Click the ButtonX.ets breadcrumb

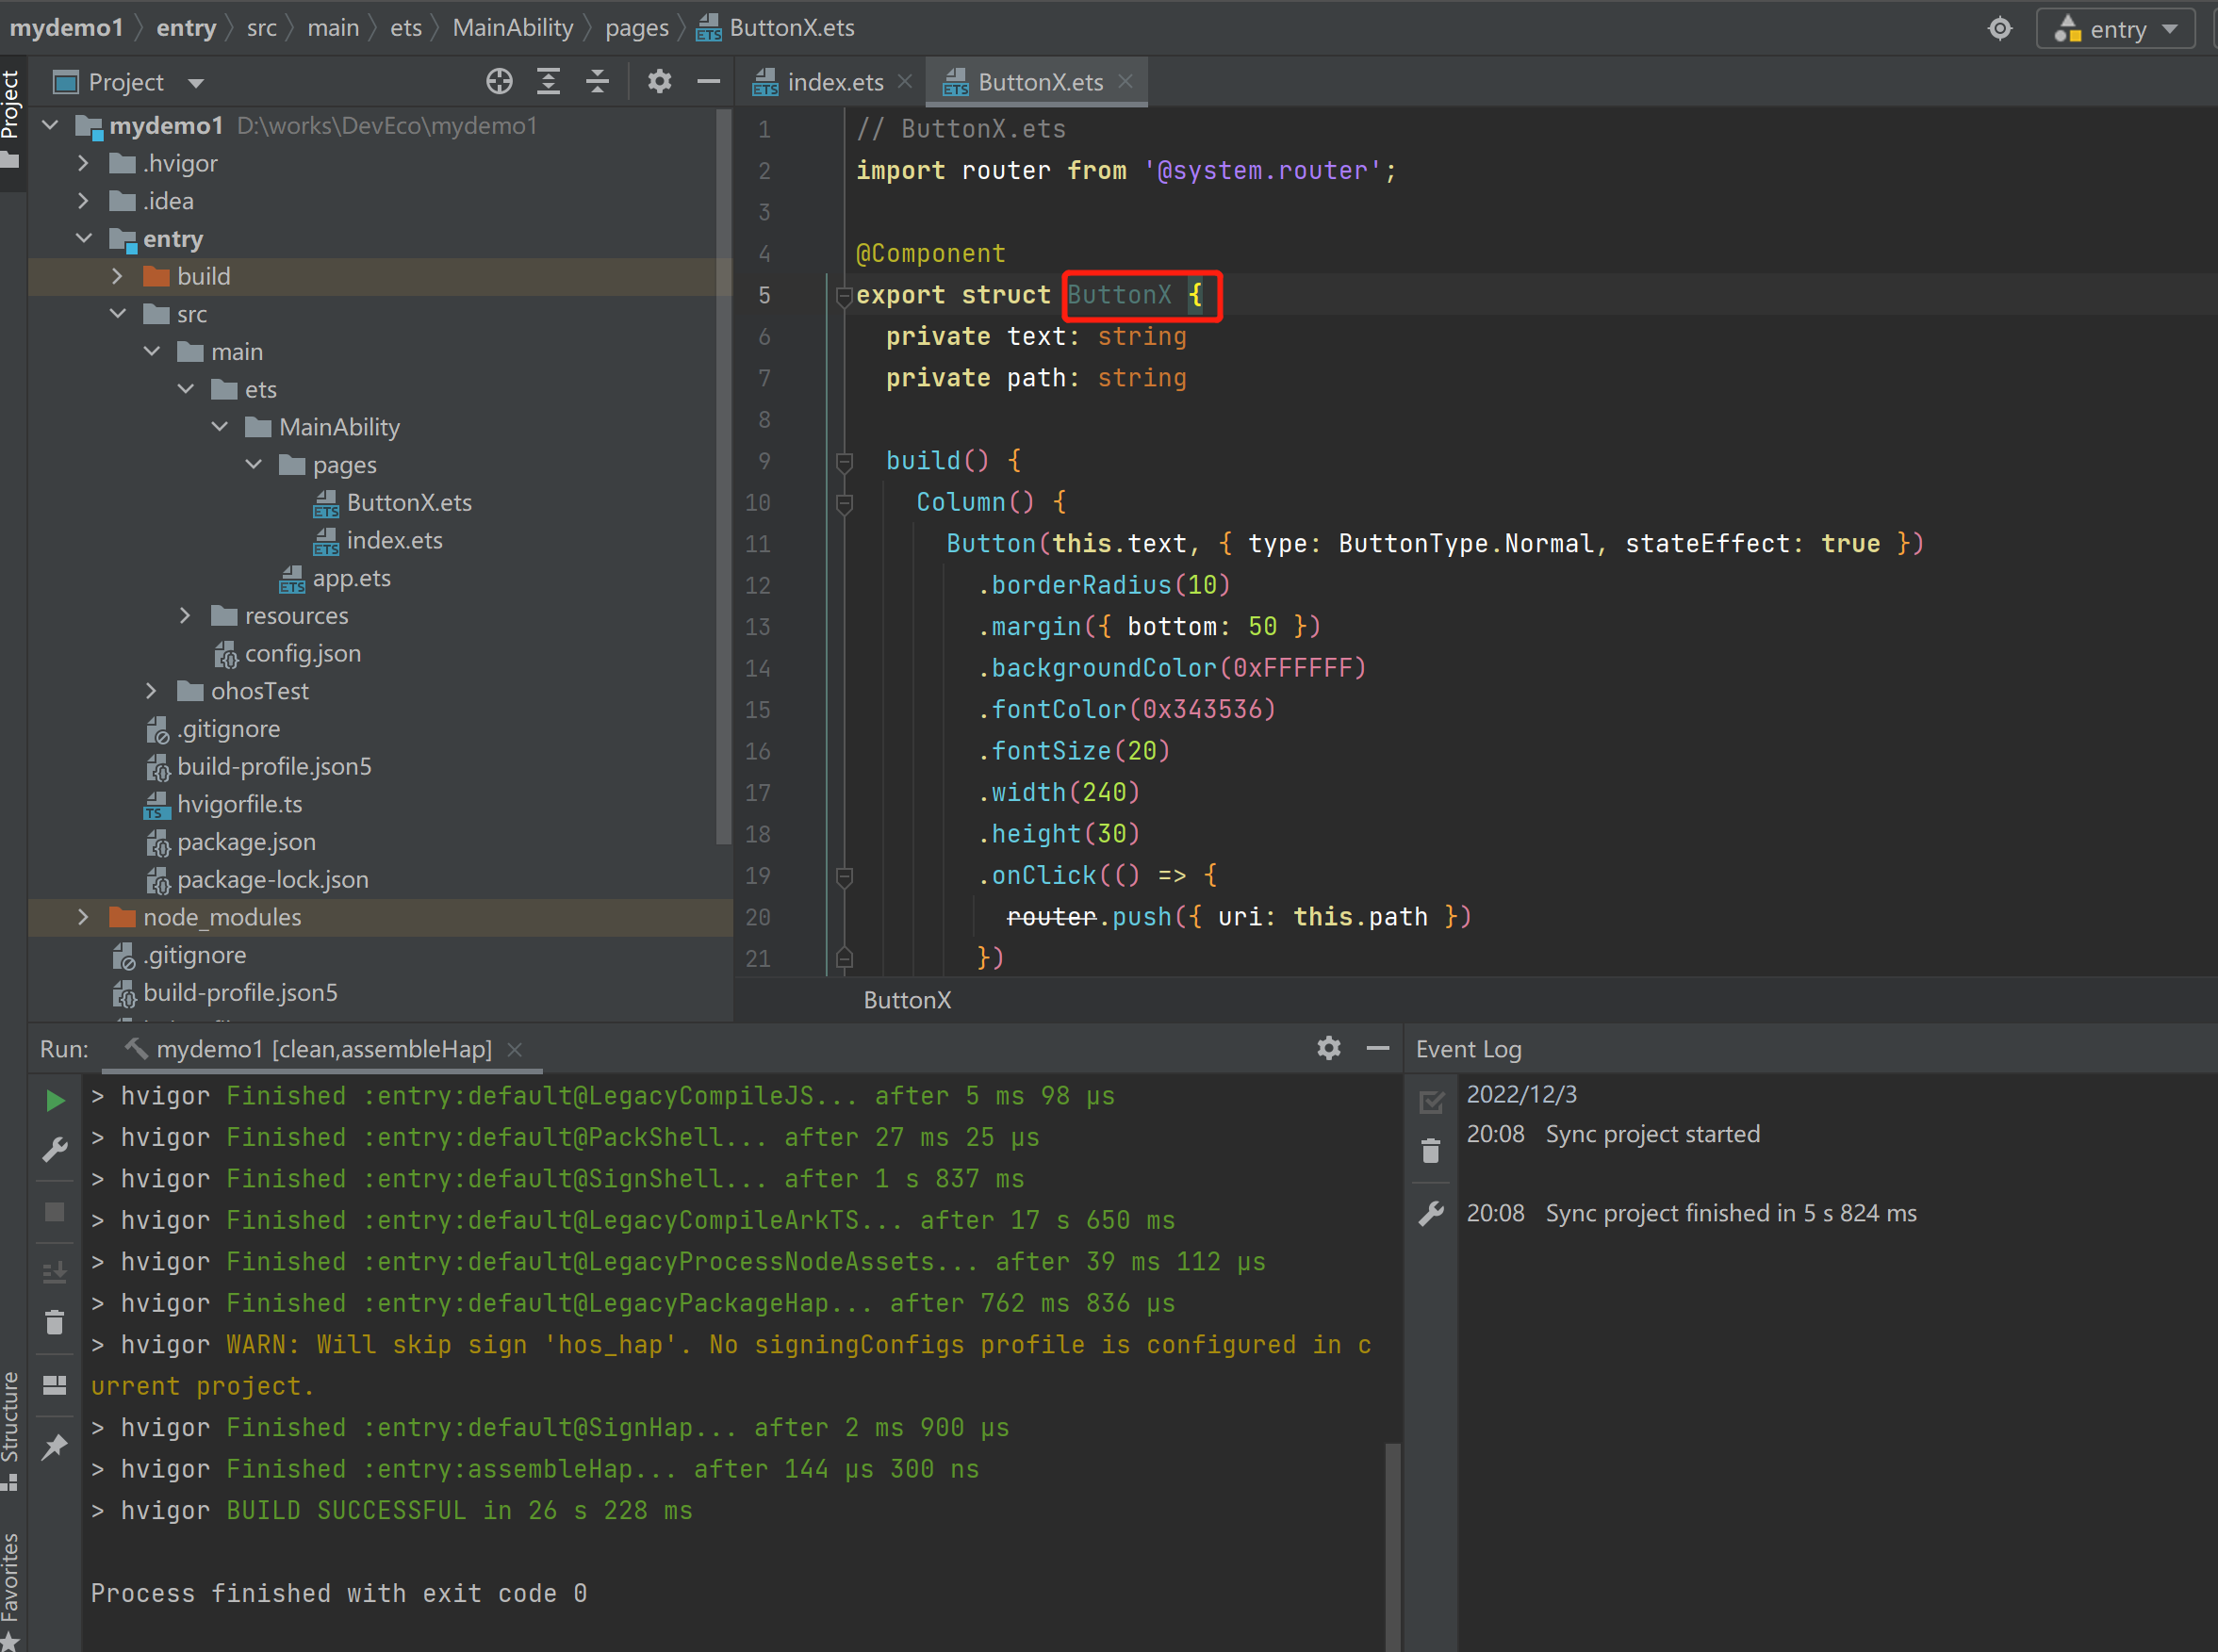tap(776, 28)
